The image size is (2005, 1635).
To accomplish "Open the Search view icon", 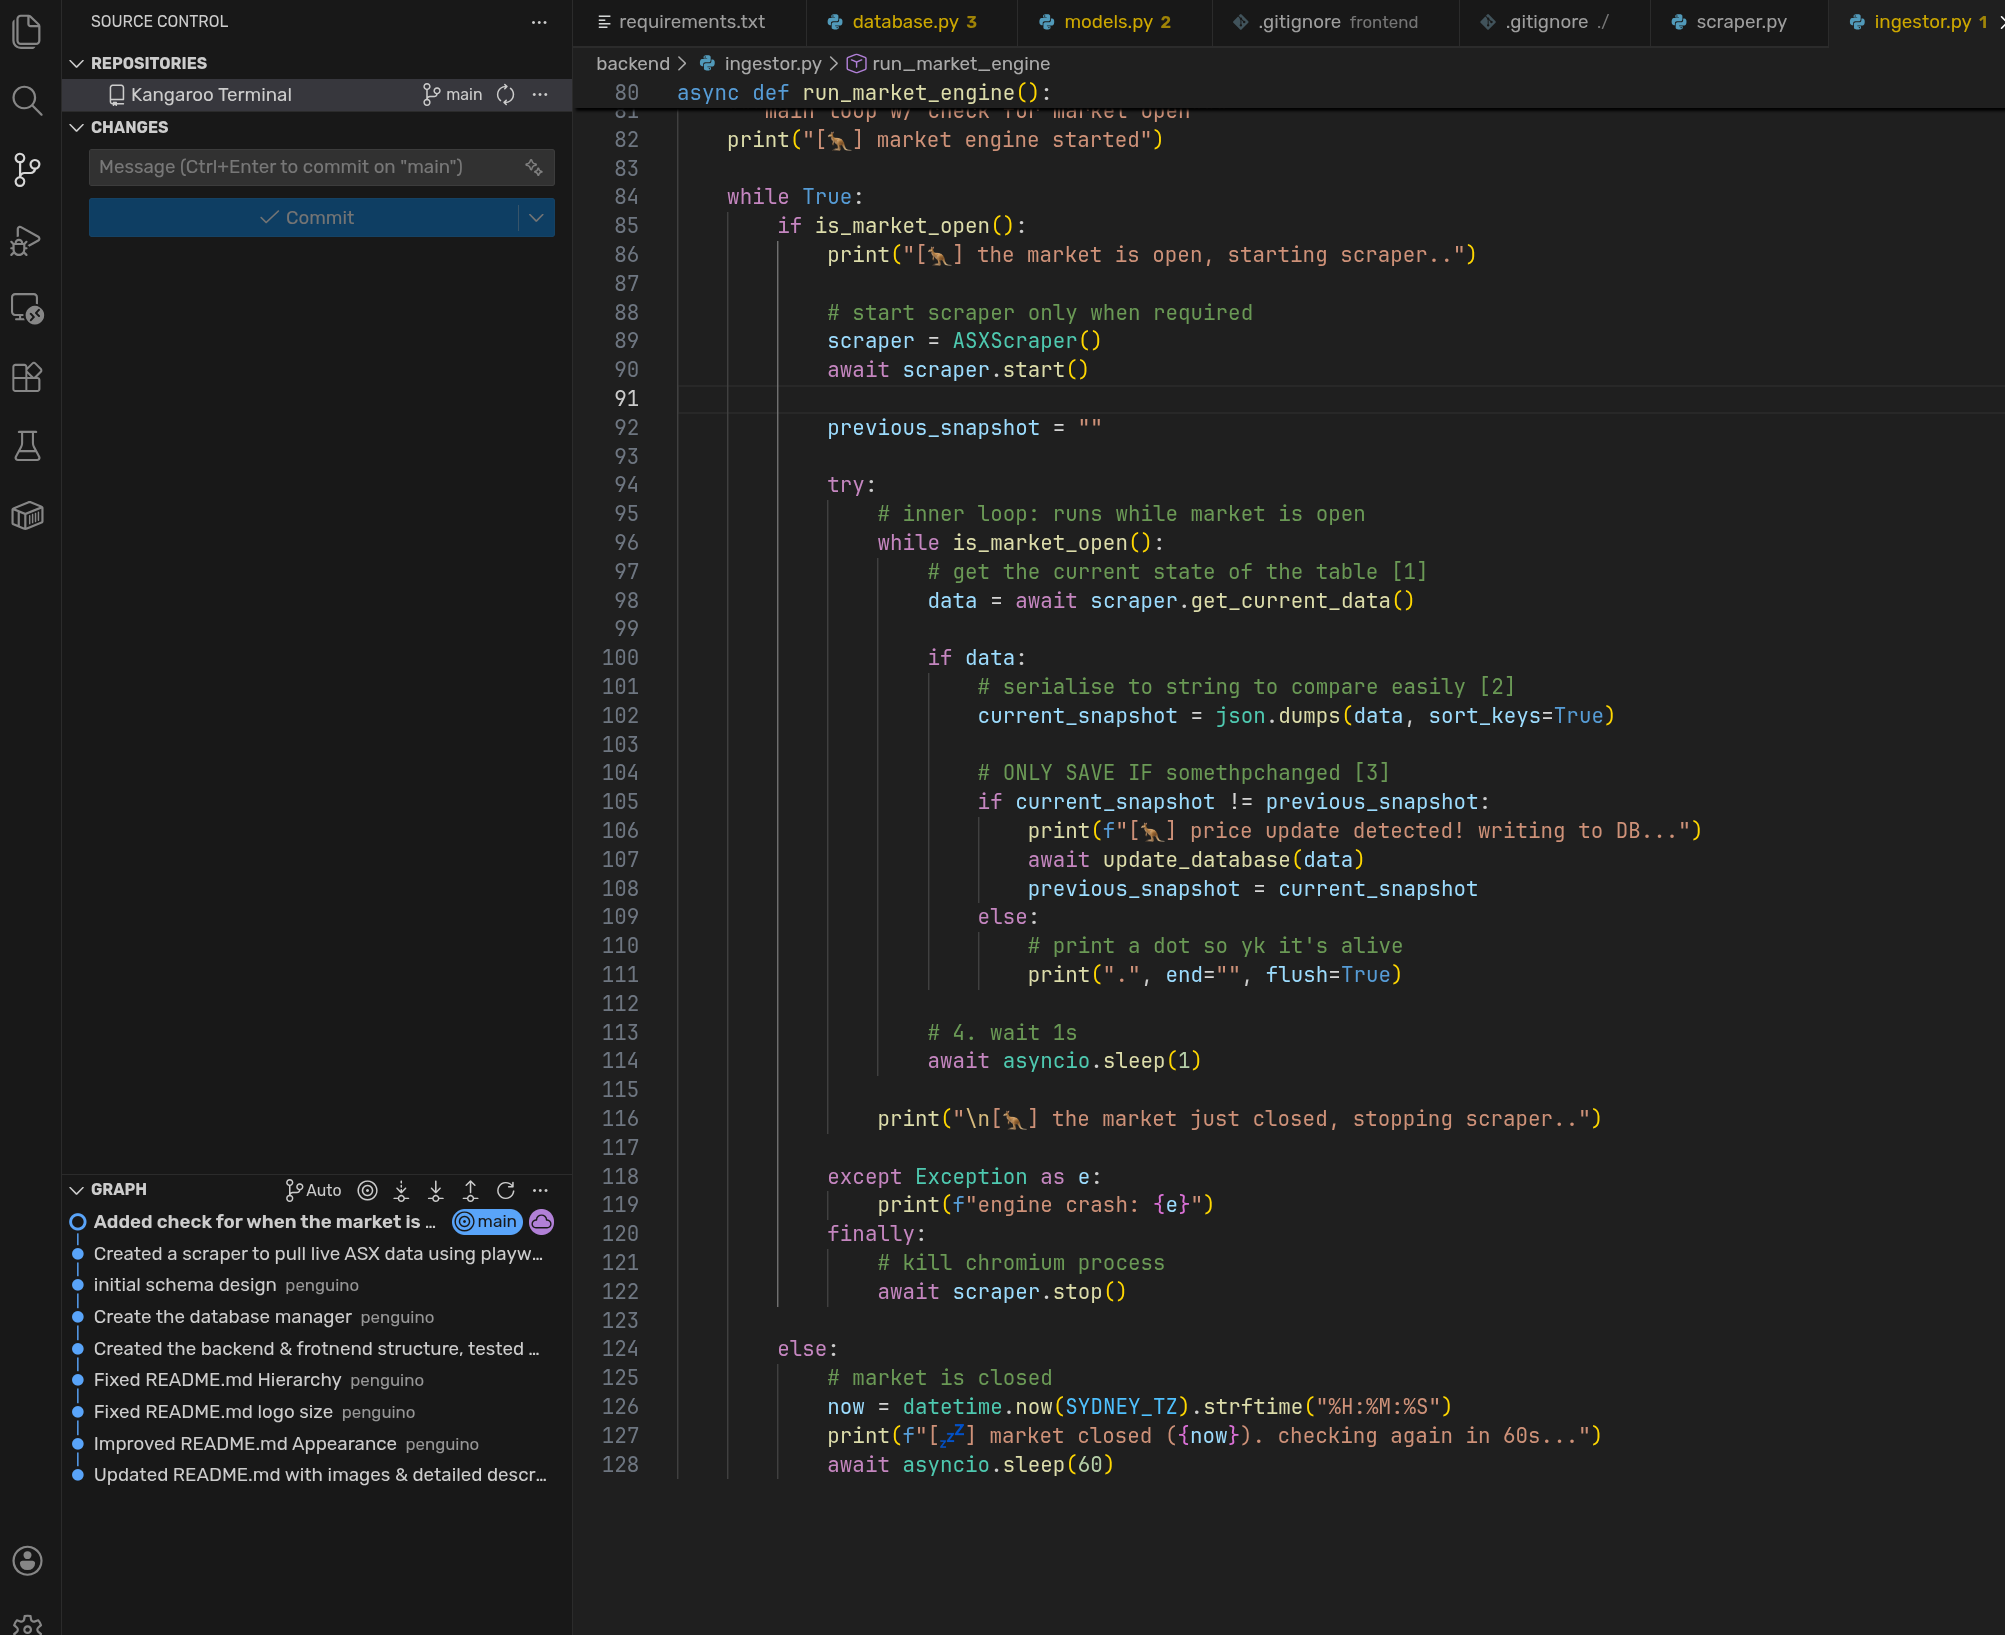I will click(x=27, y=101).
